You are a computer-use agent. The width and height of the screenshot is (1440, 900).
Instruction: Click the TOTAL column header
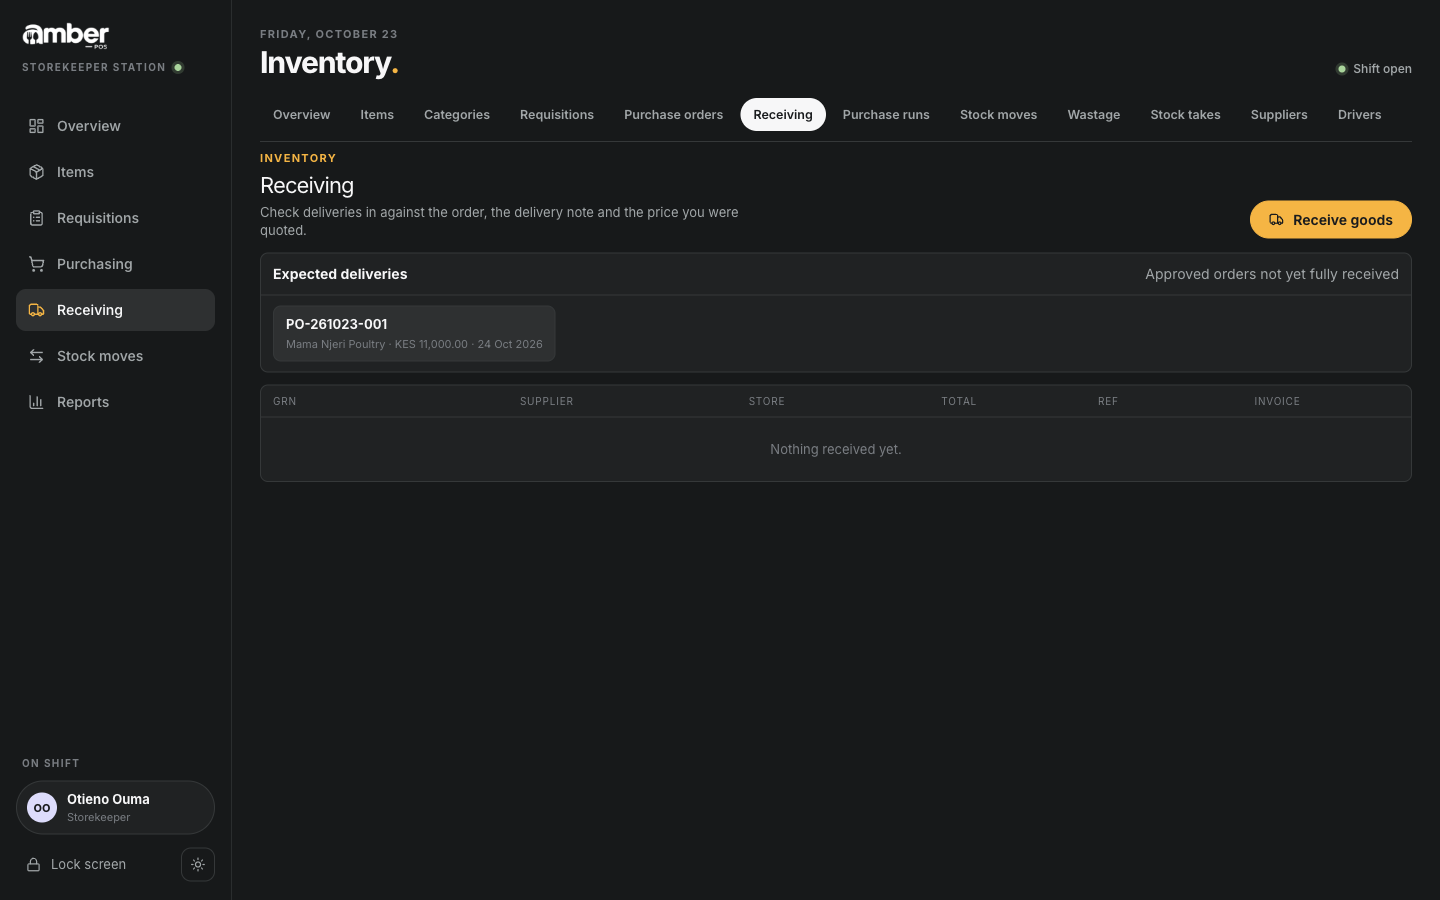click(x=958, y=401)
